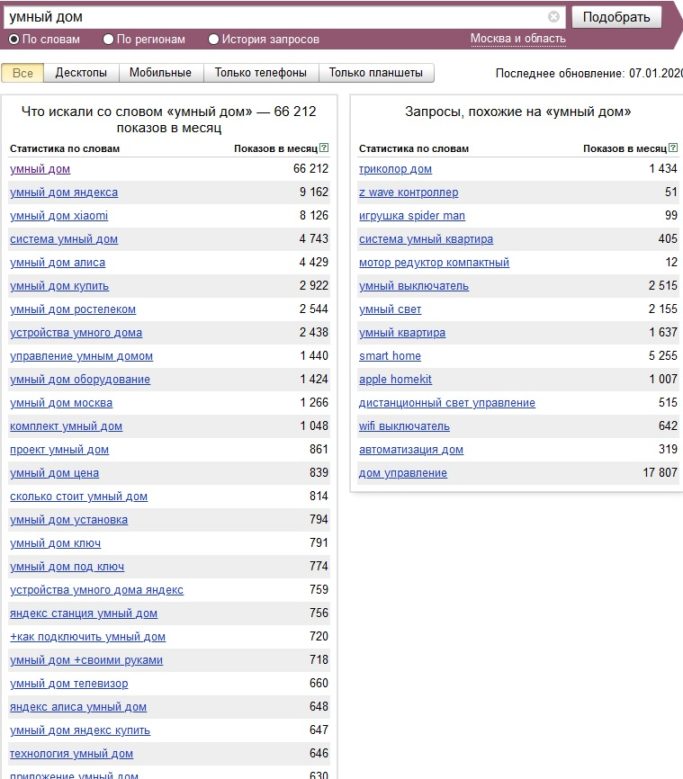
Task: Open the 'яндекс алиса умный дом' link
Action: (78, 707)
